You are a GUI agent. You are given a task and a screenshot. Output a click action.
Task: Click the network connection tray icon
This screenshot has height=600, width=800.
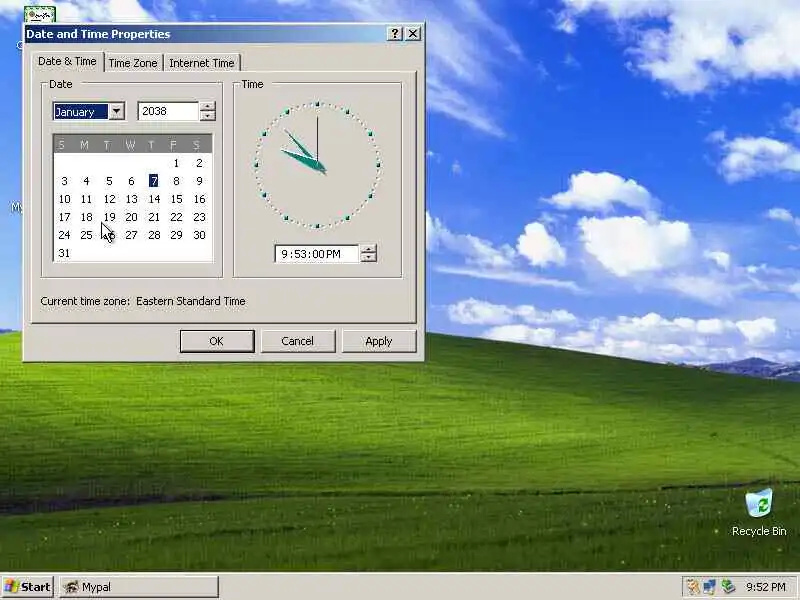(x=710, y=587)
